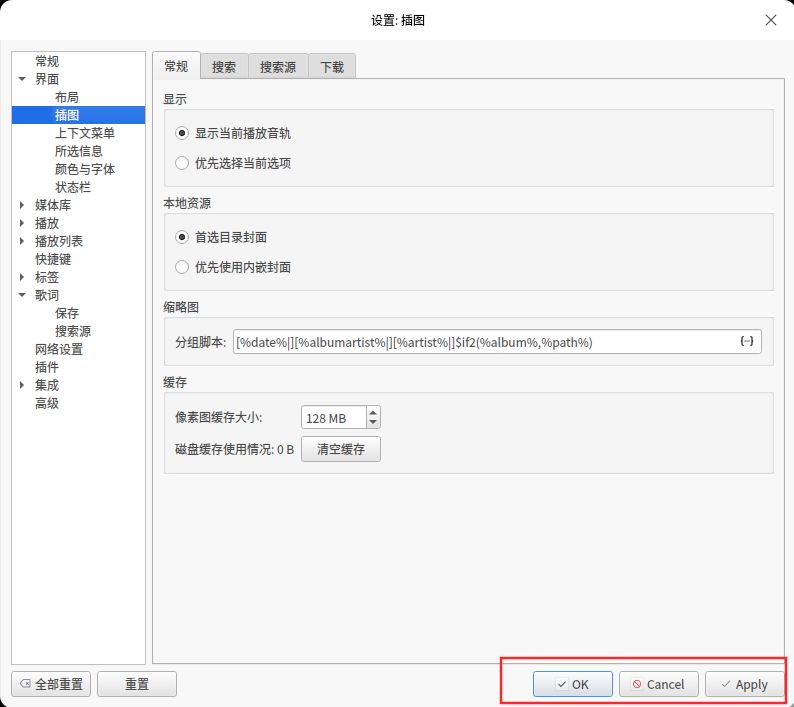Screen dimensions: 794x707
Task: Select 搜索源 under 歌词 in tree
Action: tap(73, 331)
